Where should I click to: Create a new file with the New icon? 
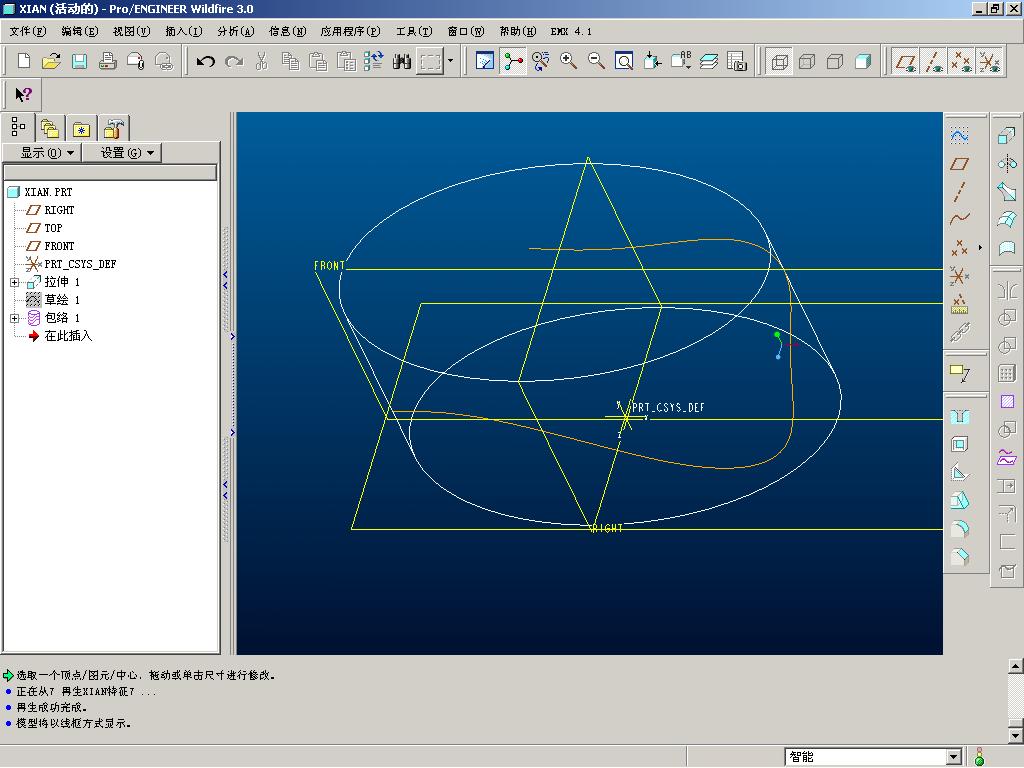(x=24, y=61)
